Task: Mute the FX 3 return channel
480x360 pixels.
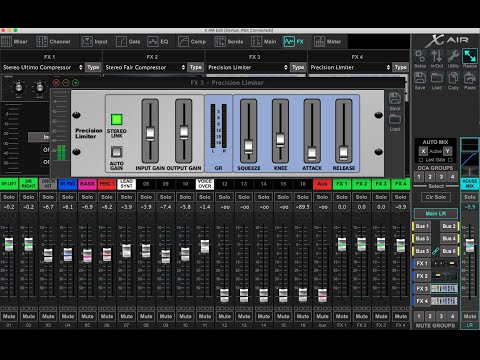Action: coord(381,316)
